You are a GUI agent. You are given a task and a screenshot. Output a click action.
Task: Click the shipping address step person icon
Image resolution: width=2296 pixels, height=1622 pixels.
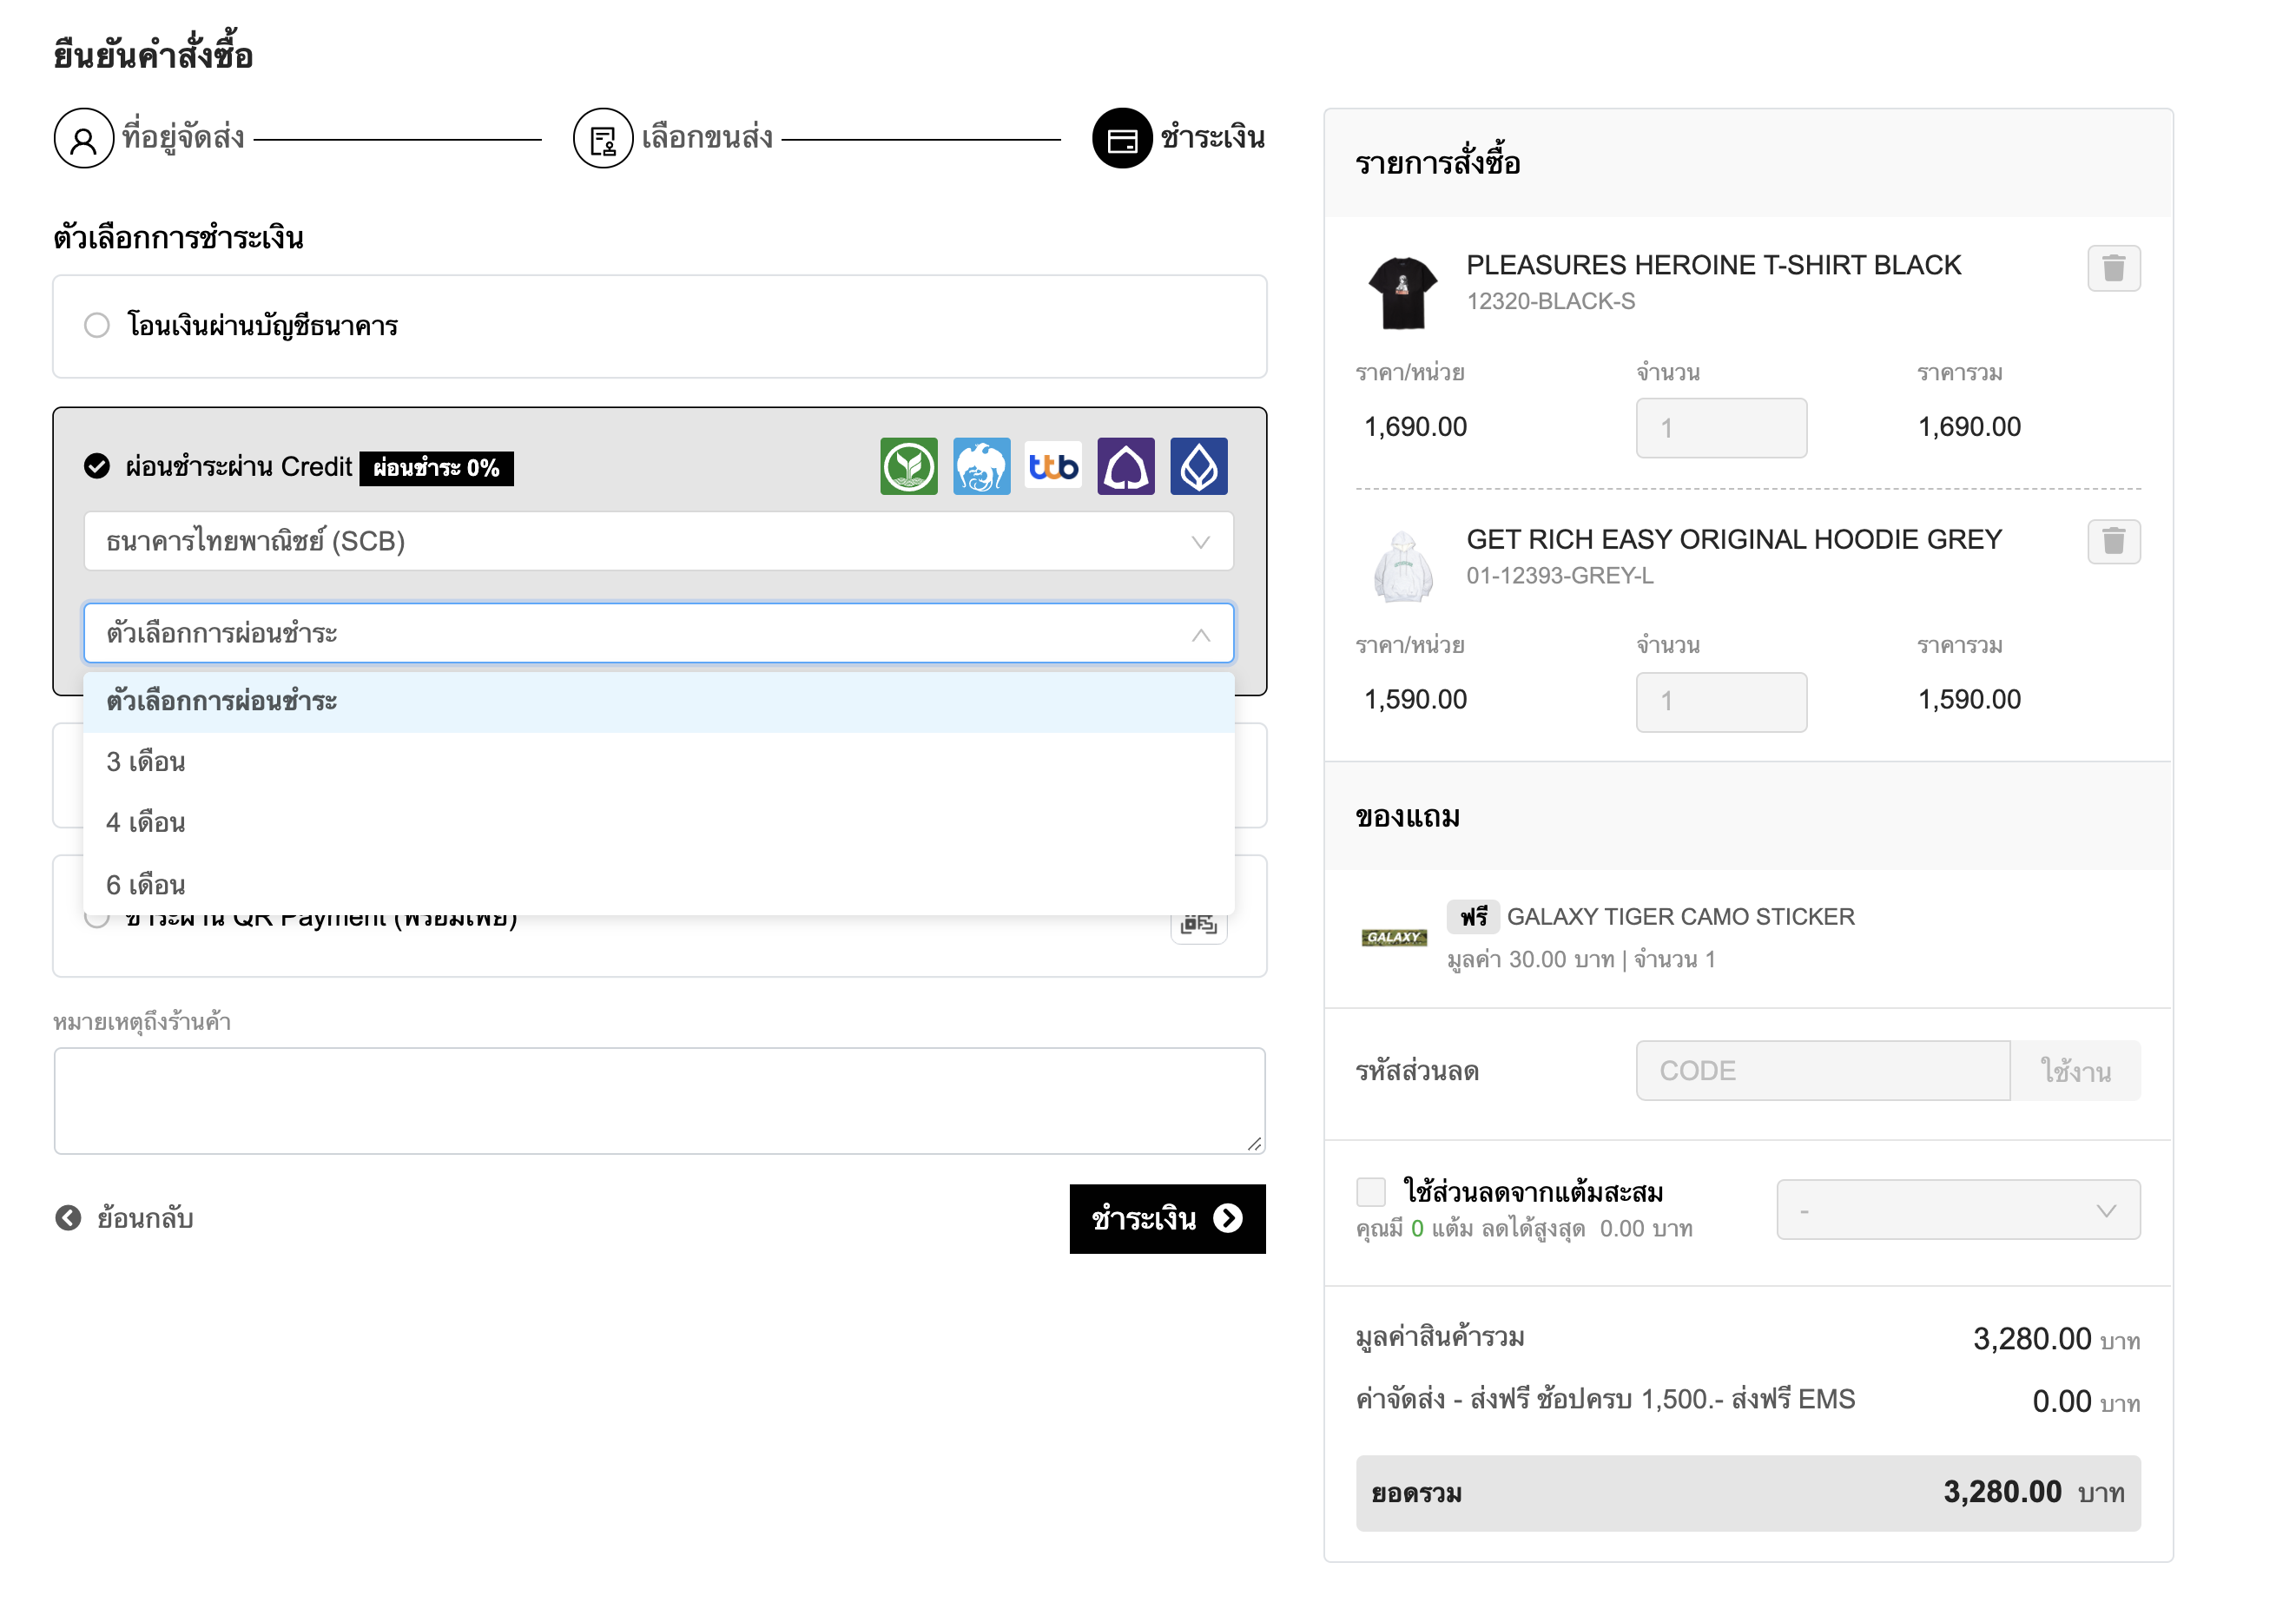tap(83, 138)
